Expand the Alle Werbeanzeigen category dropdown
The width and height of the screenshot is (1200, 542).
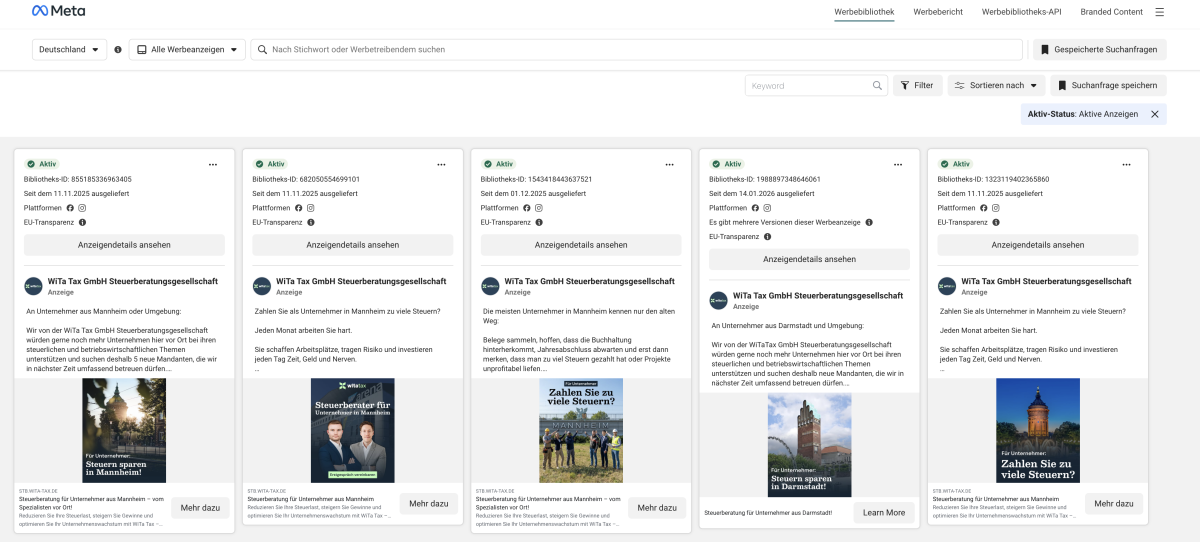[x=187, y=49]
